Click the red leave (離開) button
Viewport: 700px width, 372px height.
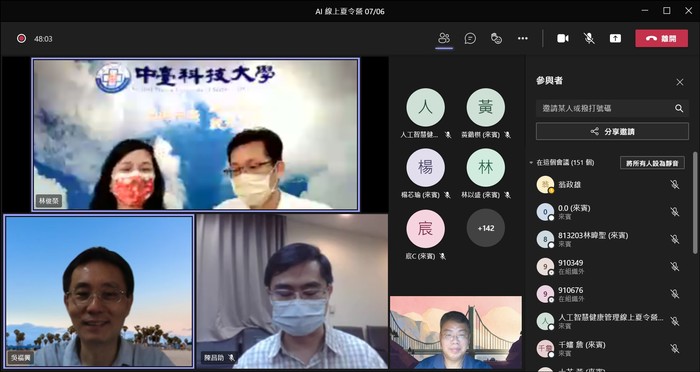point(661,38)
